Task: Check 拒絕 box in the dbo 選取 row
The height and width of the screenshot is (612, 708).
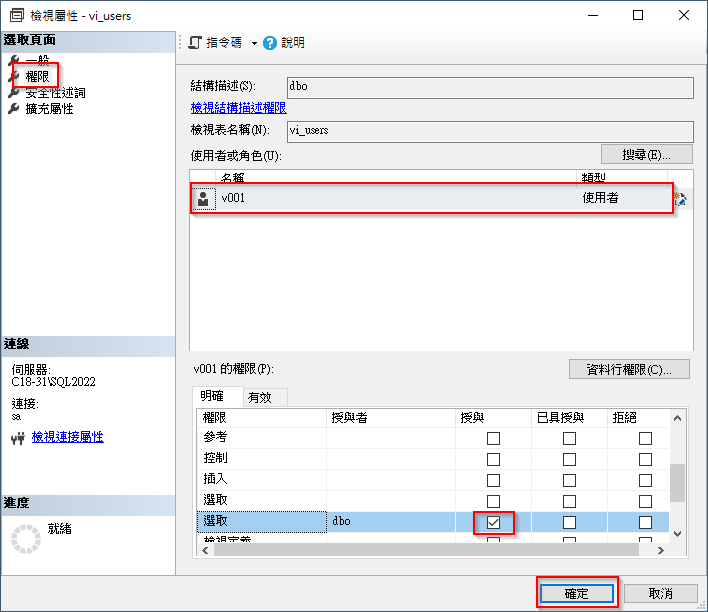Action: (645, 523)
